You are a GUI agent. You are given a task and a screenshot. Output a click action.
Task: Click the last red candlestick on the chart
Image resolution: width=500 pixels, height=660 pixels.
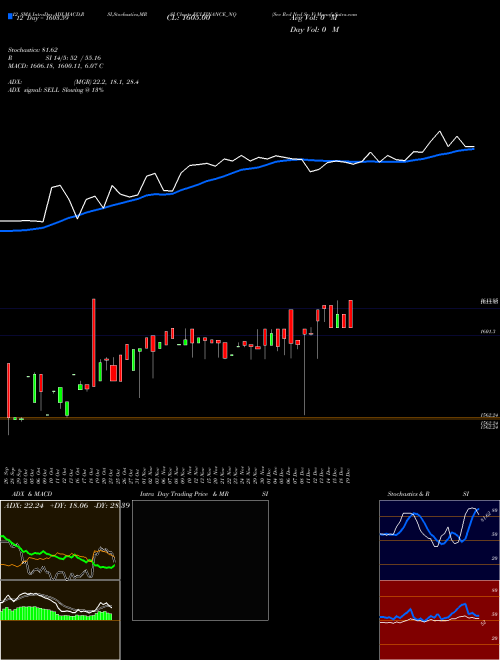(351, 314)
